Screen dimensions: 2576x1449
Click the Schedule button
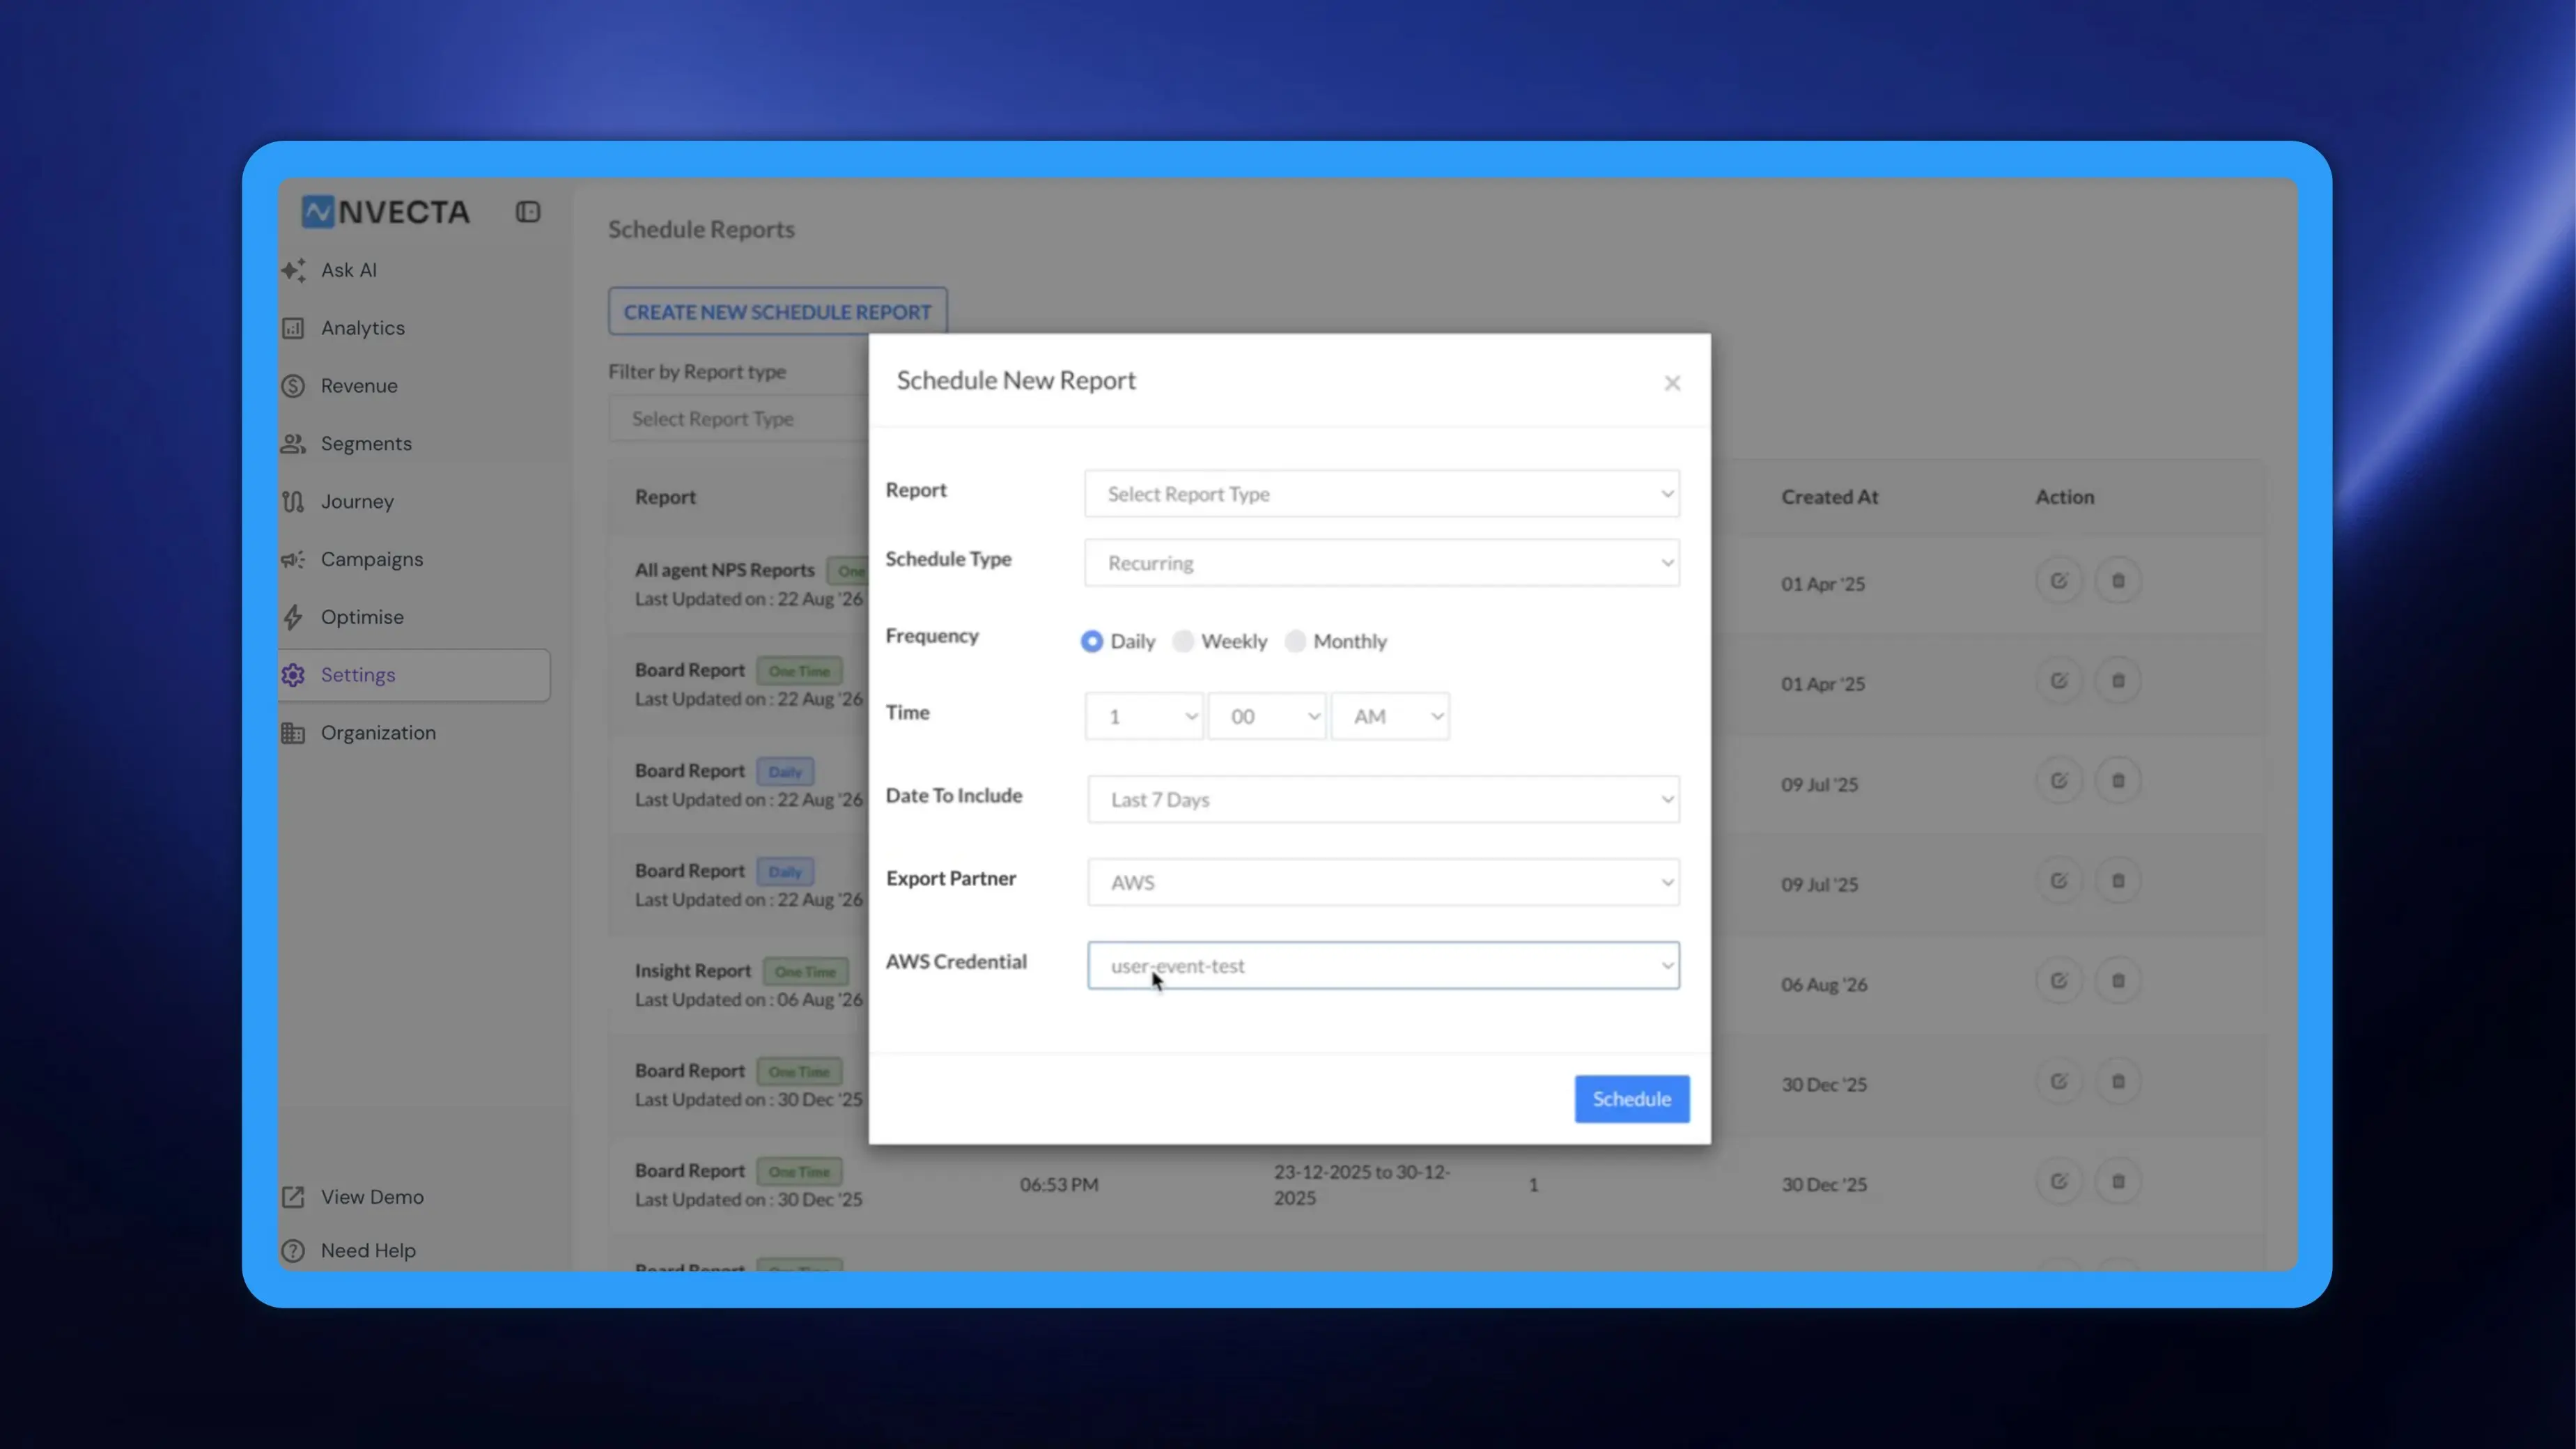(1632, 1099)
